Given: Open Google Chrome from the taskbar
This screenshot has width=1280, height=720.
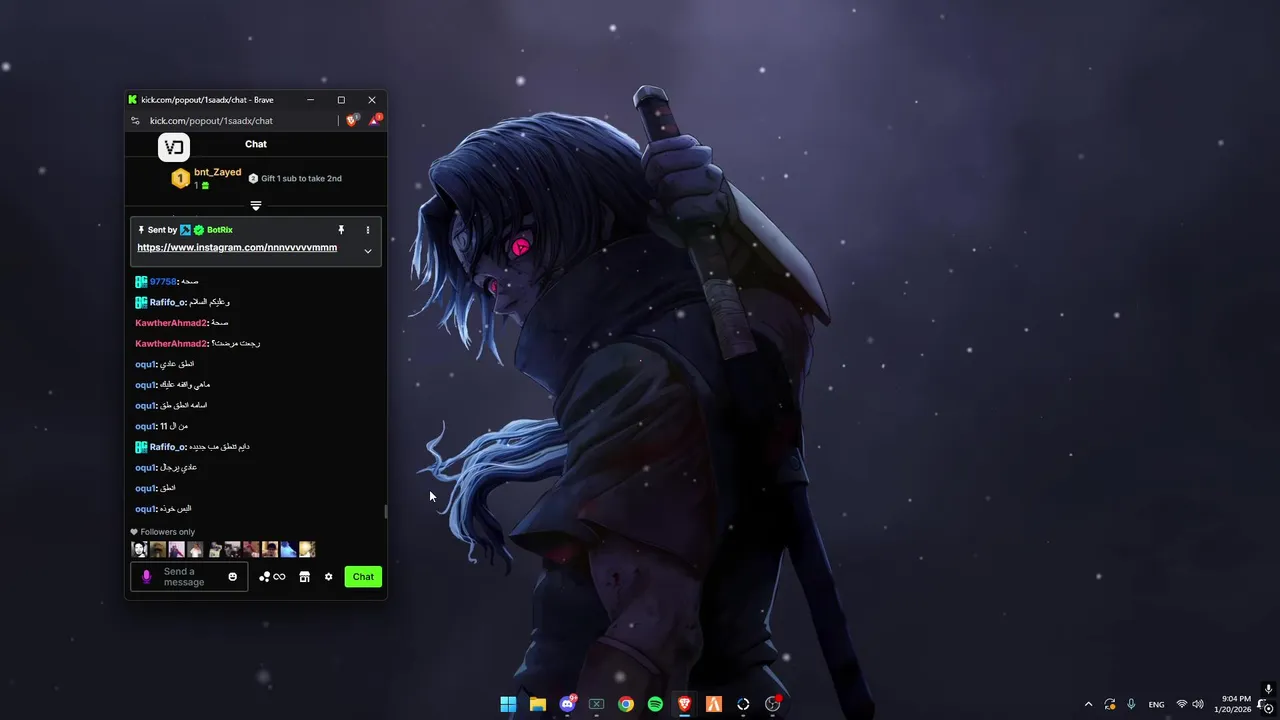Looking at the screenshot, I should pos(625,704).
